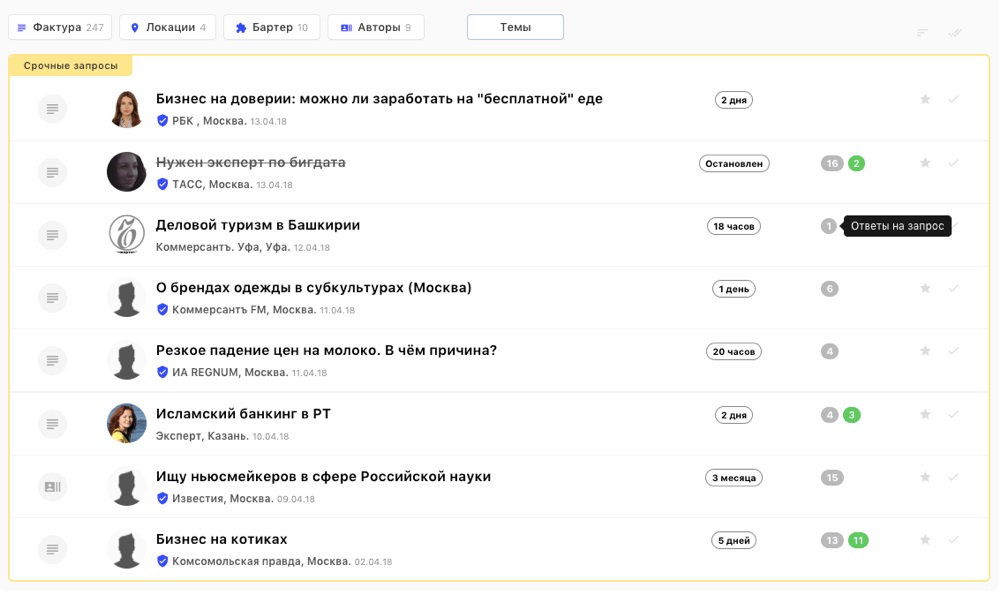
Task: Mark Бизнес на доверии request as done
Action: (x=953, y=99)
